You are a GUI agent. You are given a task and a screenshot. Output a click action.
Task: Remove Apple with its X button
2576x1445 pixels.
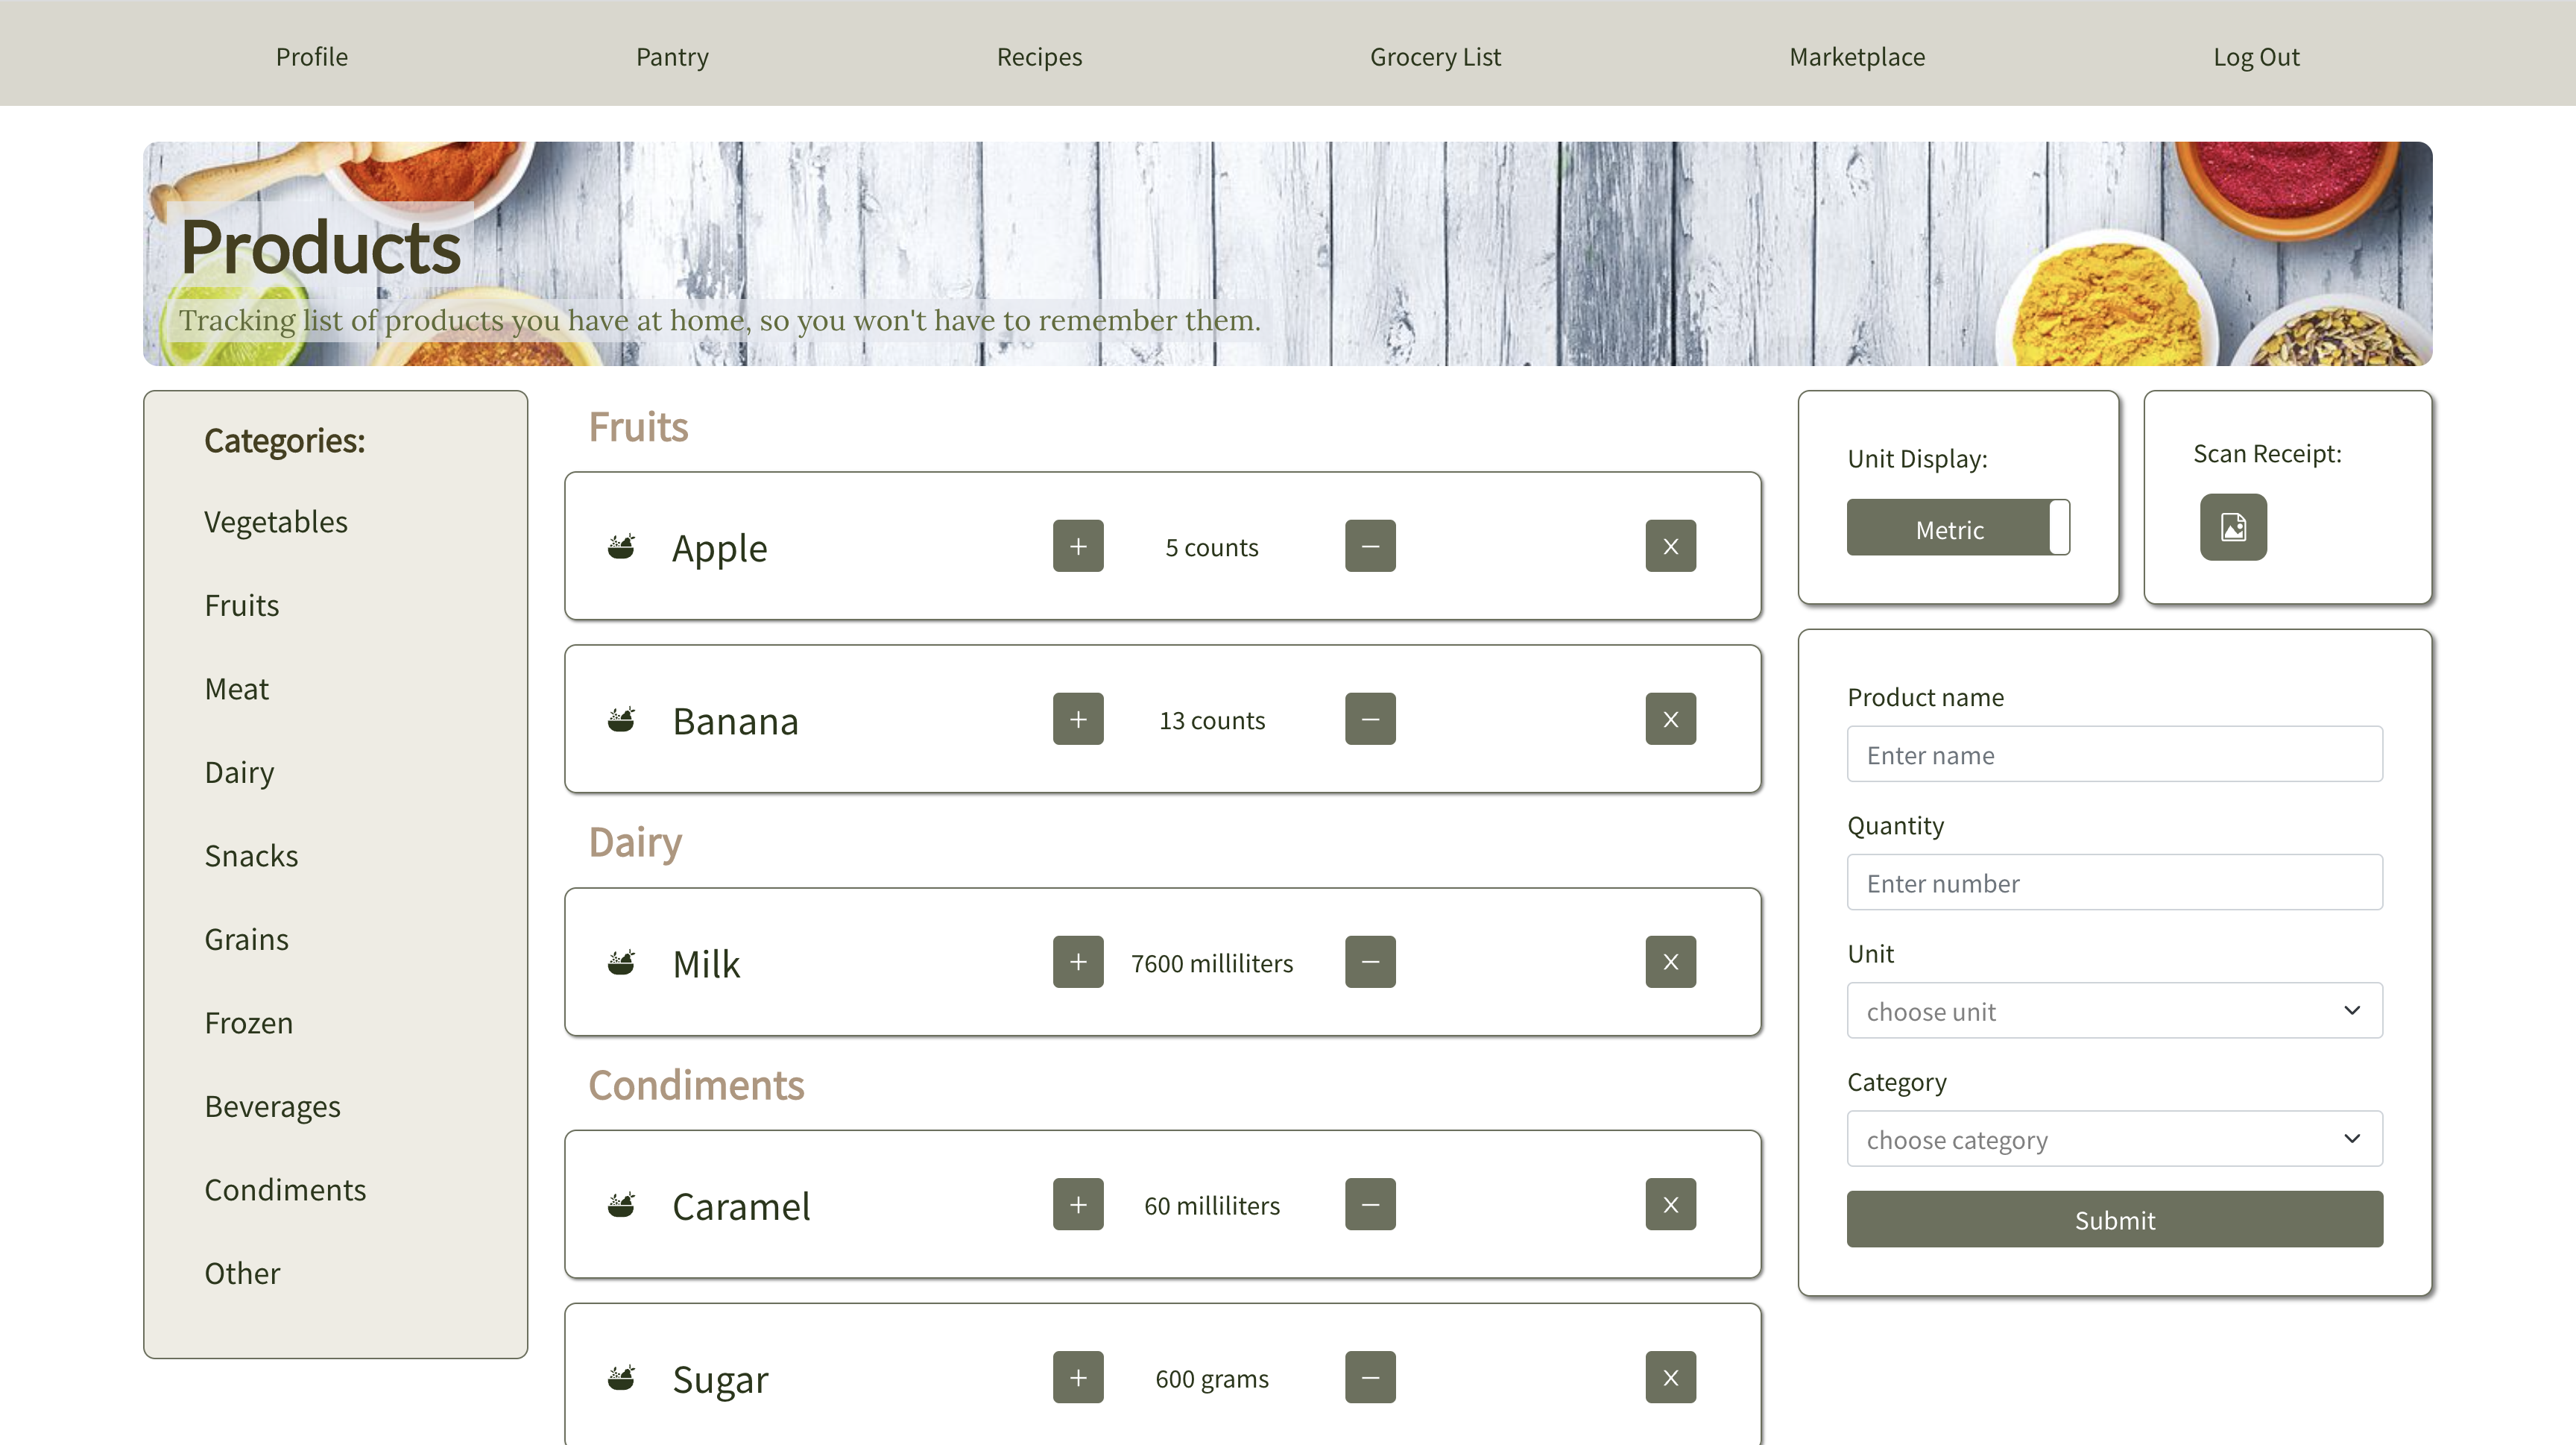tap(1671, 546)
